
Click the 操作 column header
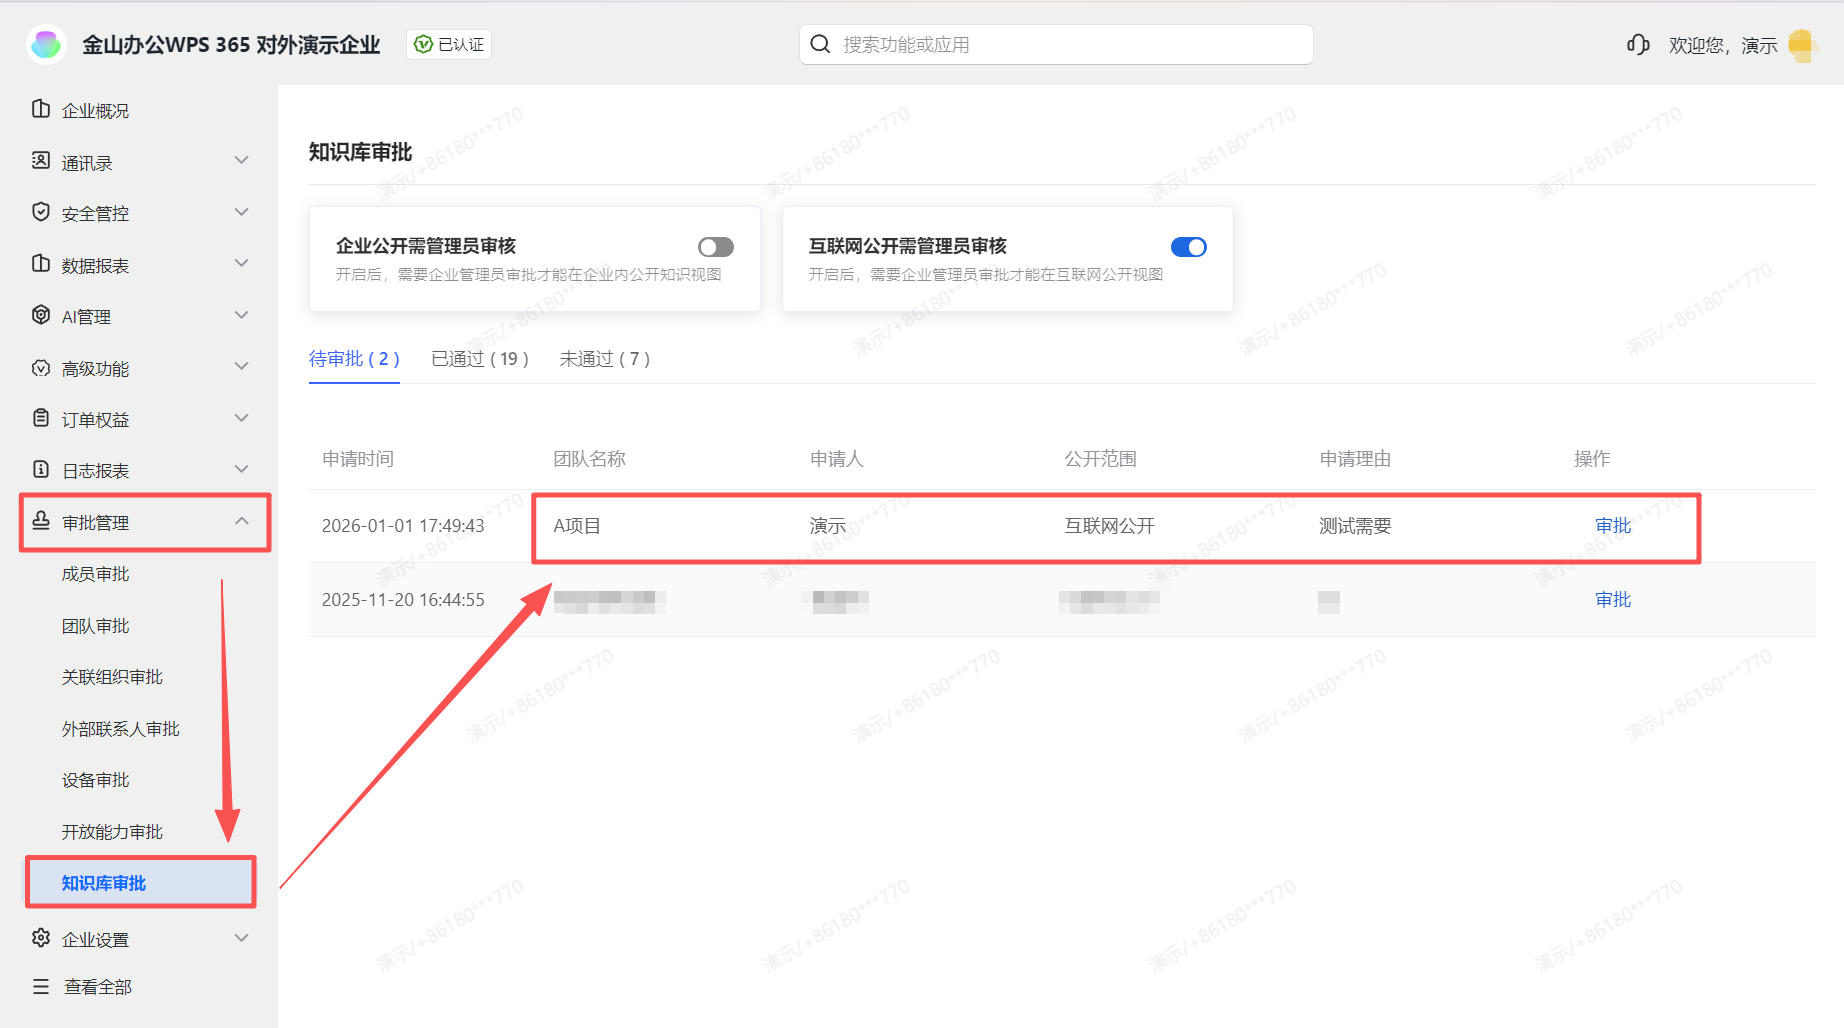pyautogui.click(x=1592, y=459)
